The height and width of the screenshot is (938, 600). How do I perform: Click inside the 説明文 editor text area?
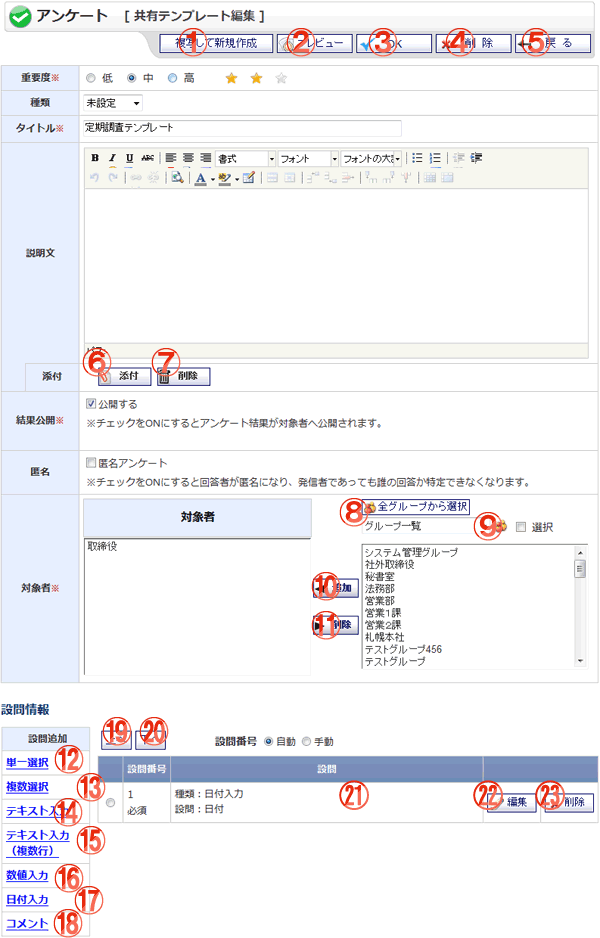336,266
